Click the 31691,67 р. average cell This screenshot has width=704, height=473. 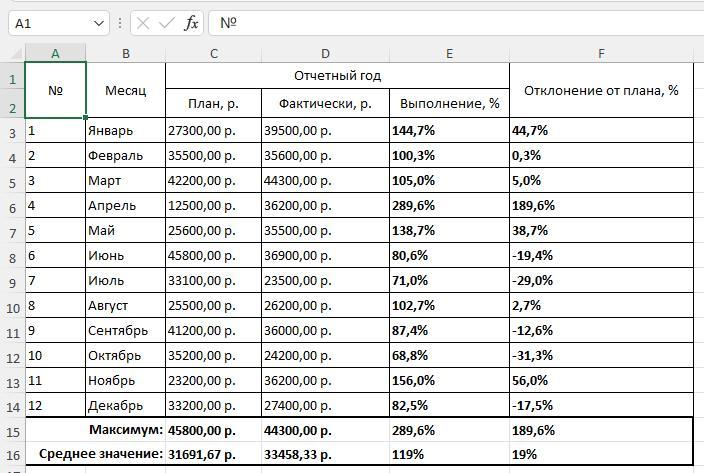pyautogui.click(x=214, y=454)
